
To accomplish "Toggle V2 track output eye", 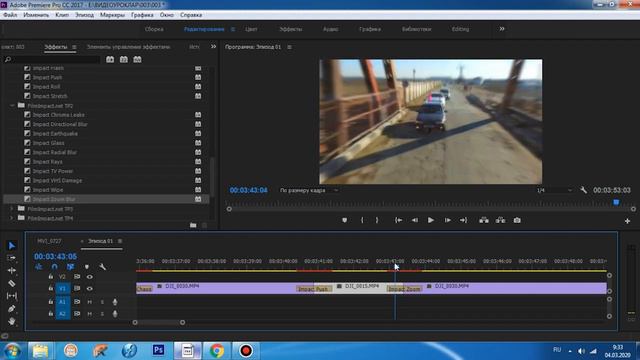I will (90, 277).
